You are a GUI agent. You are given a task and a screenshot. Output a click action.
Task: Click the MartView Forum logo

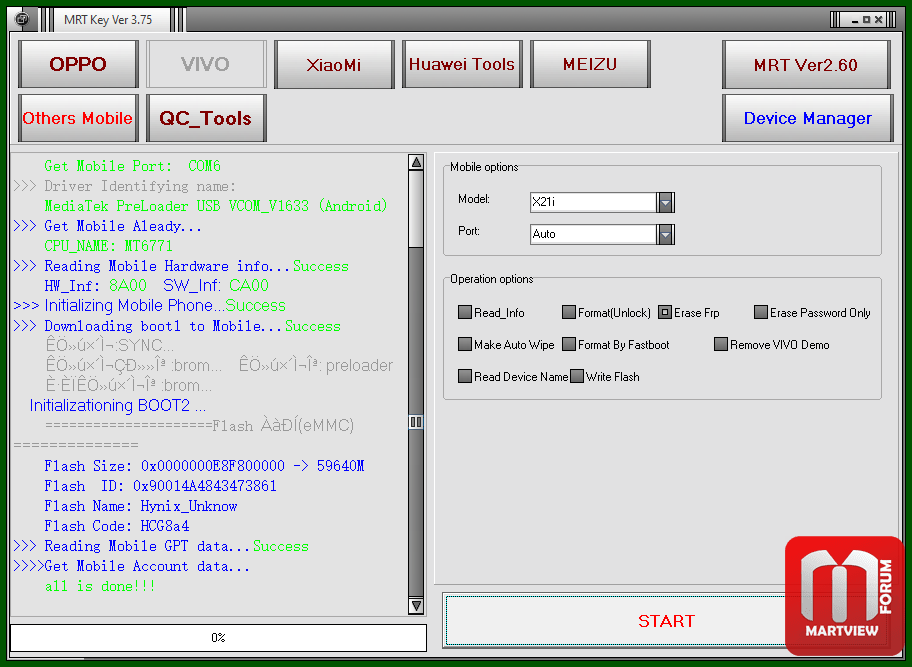845,594
